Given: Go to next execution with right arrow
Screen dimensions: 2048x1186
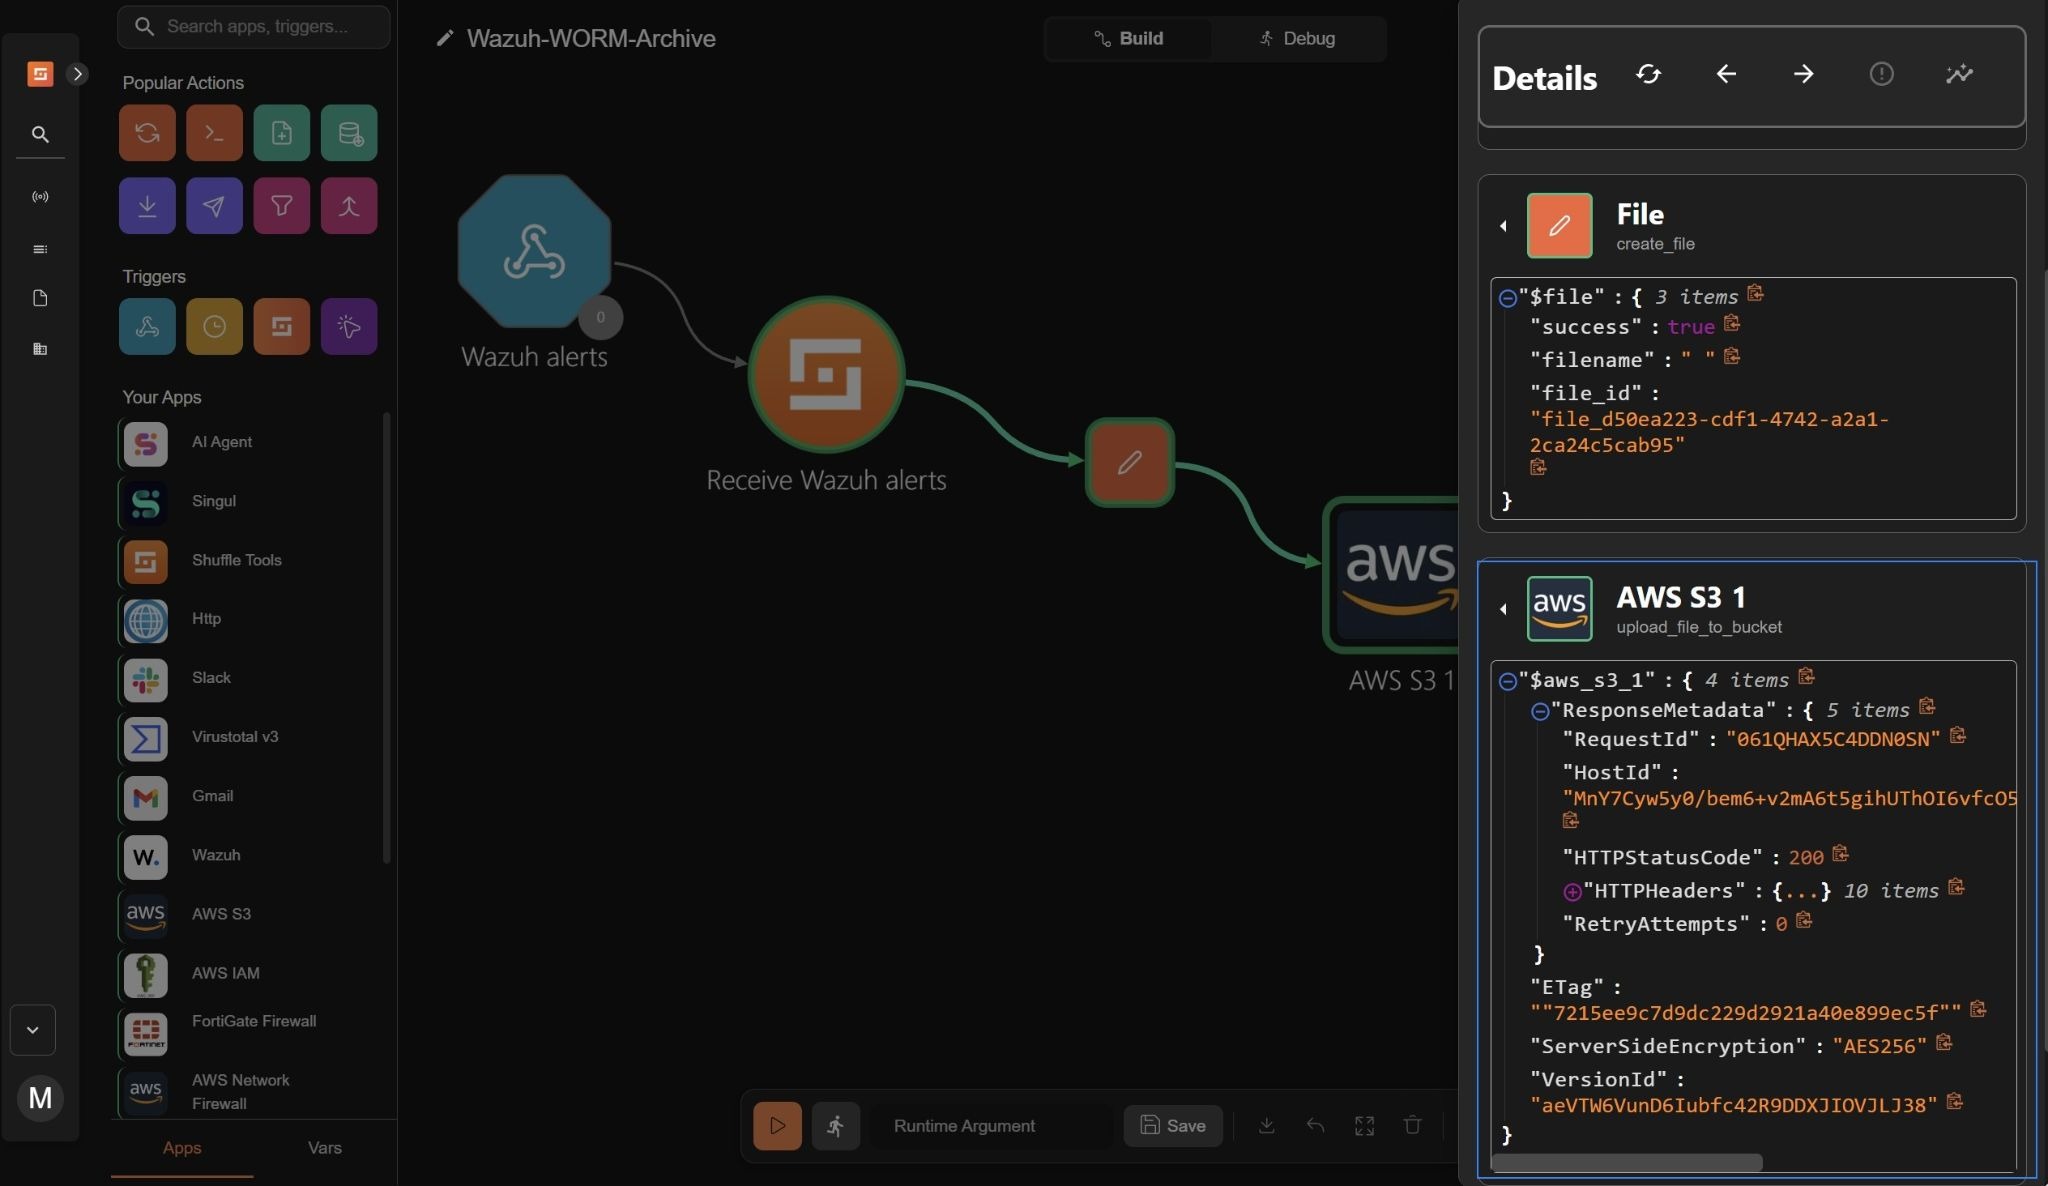Looking at the screenshot, I should [x=1803, y=74].
